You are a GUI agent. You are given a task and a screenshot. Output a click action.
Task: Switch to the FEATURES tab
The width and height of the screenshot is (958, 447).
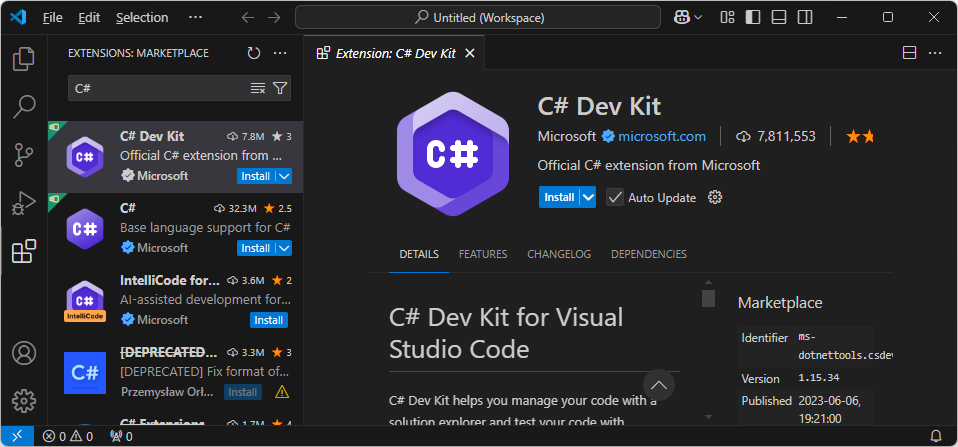[x=483, y=254]
